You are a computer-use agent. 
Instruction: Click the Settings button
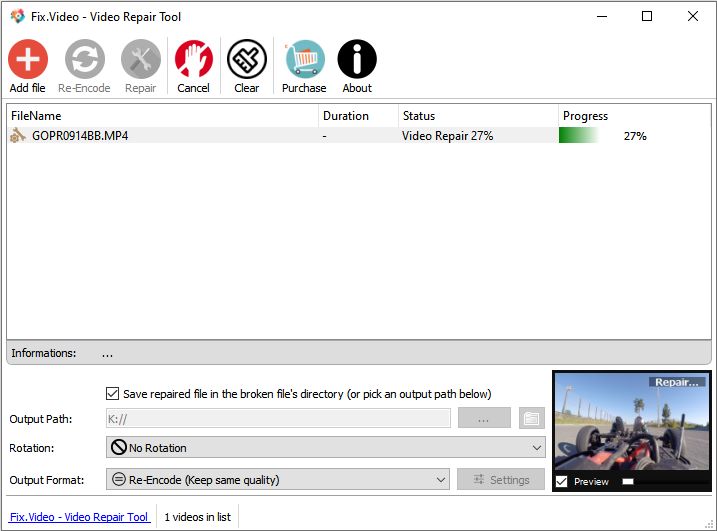coord(501,479)
